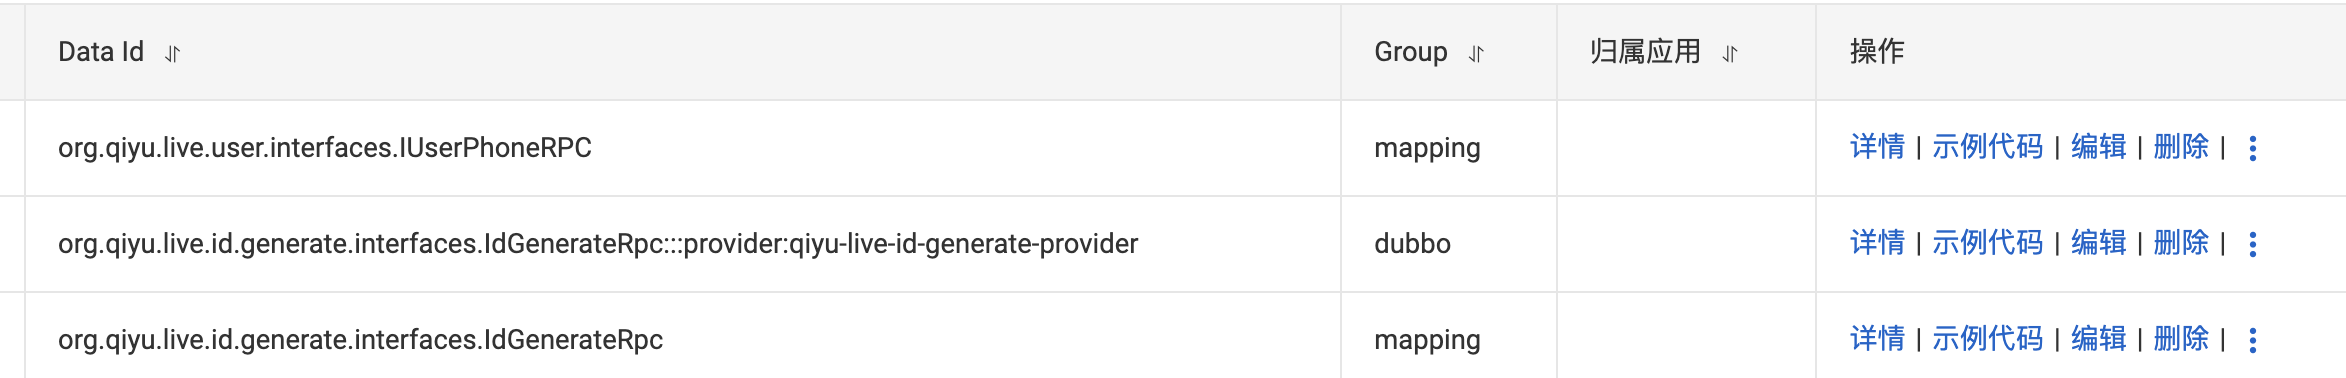Viewport: 2346px width, 378px height.
Task: Select 编辑 on the dubbo provider row
Action: click(x=2098, y=243)
